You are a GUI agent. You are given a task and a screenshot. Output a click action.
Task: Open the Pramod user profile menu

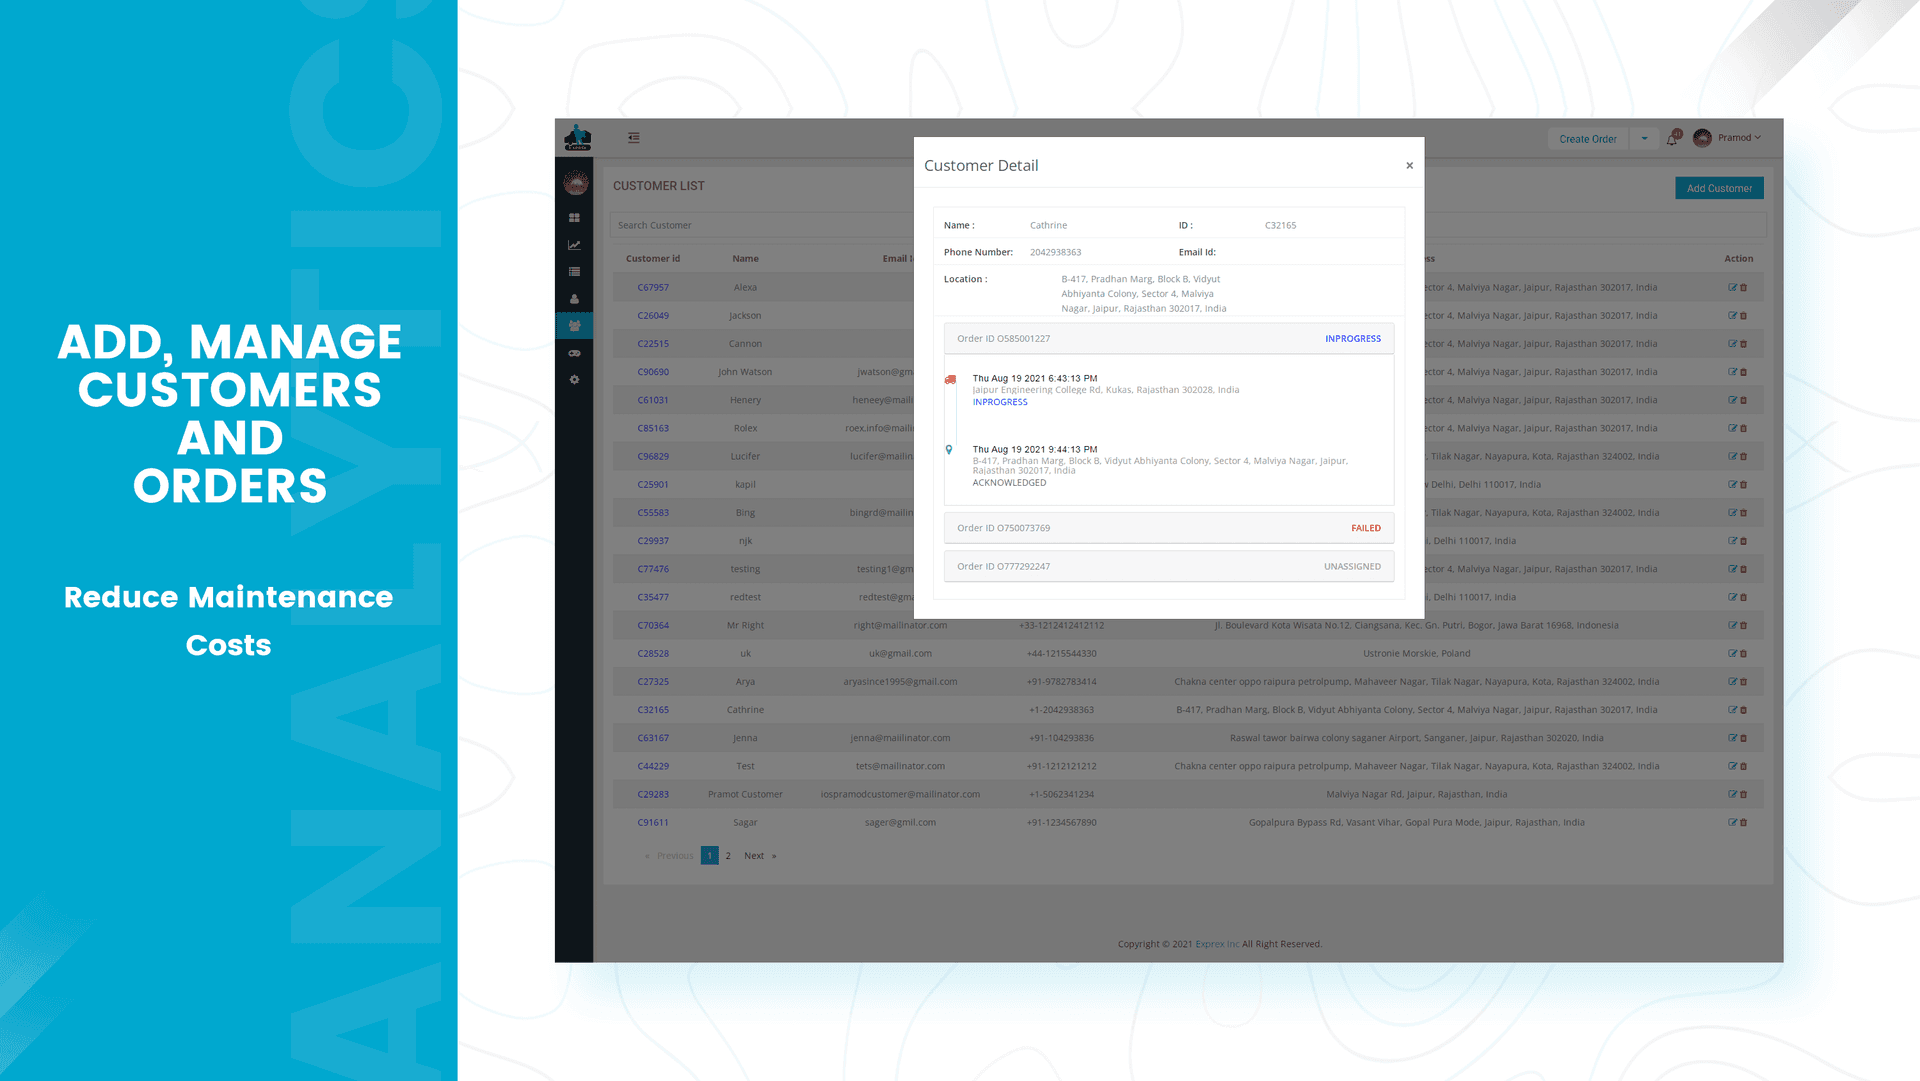pyautogui.click(x=1727, y=138)
